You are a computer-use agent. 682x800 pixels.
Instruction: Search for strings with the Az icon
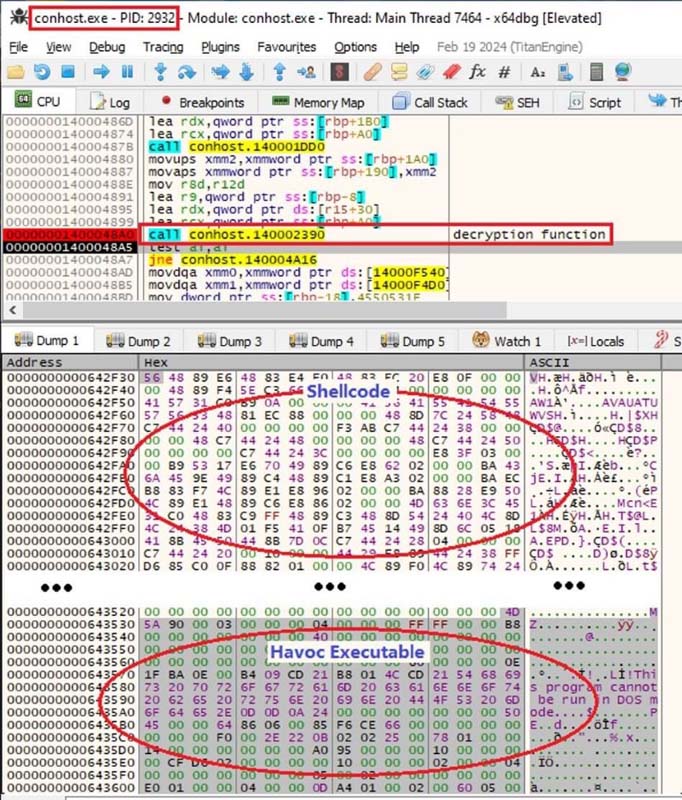click(x=538, y=72)
